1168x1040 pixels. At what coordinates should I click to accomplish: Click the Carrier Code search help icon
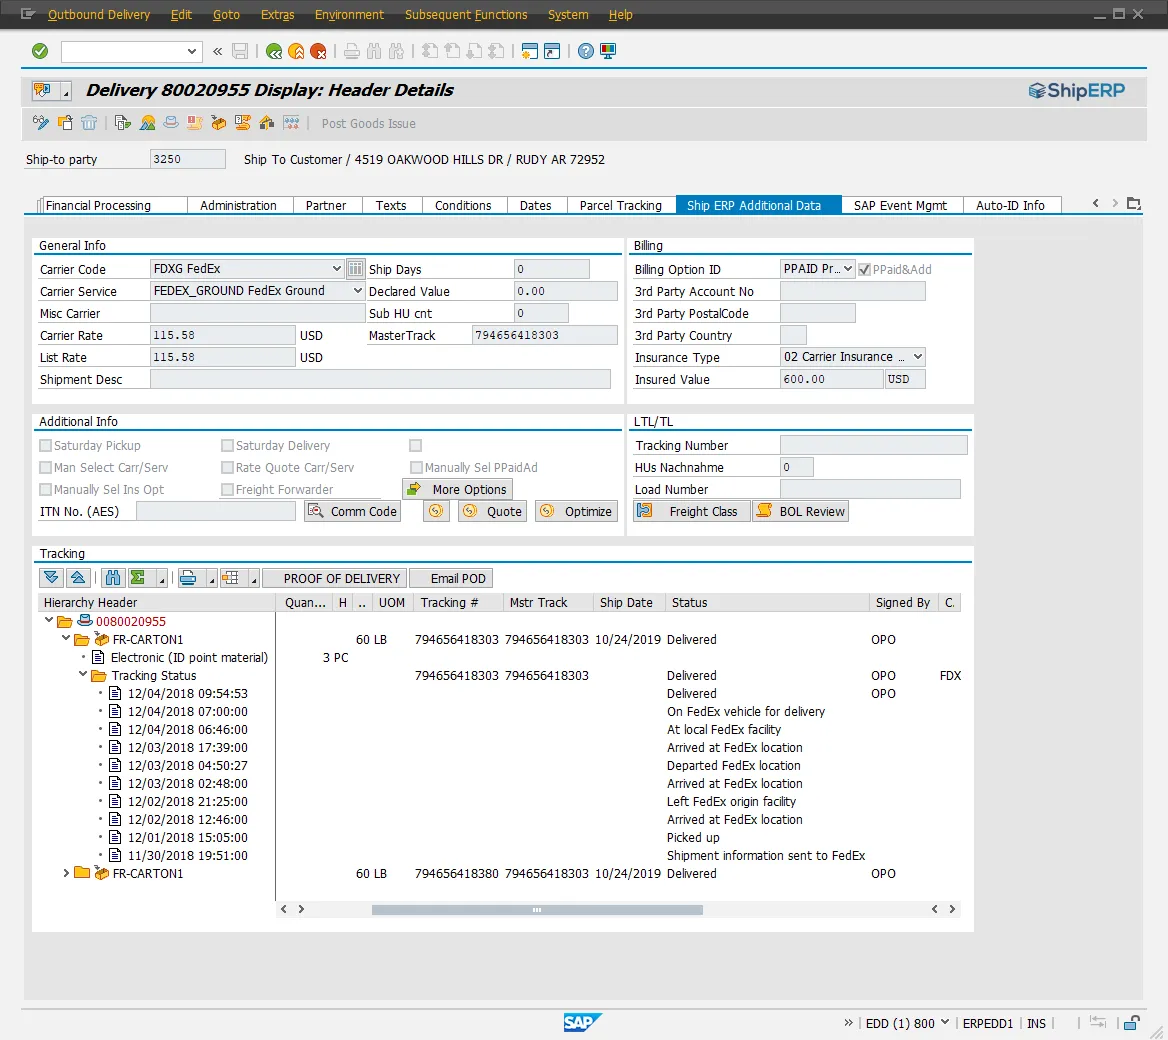click(355, 269)
